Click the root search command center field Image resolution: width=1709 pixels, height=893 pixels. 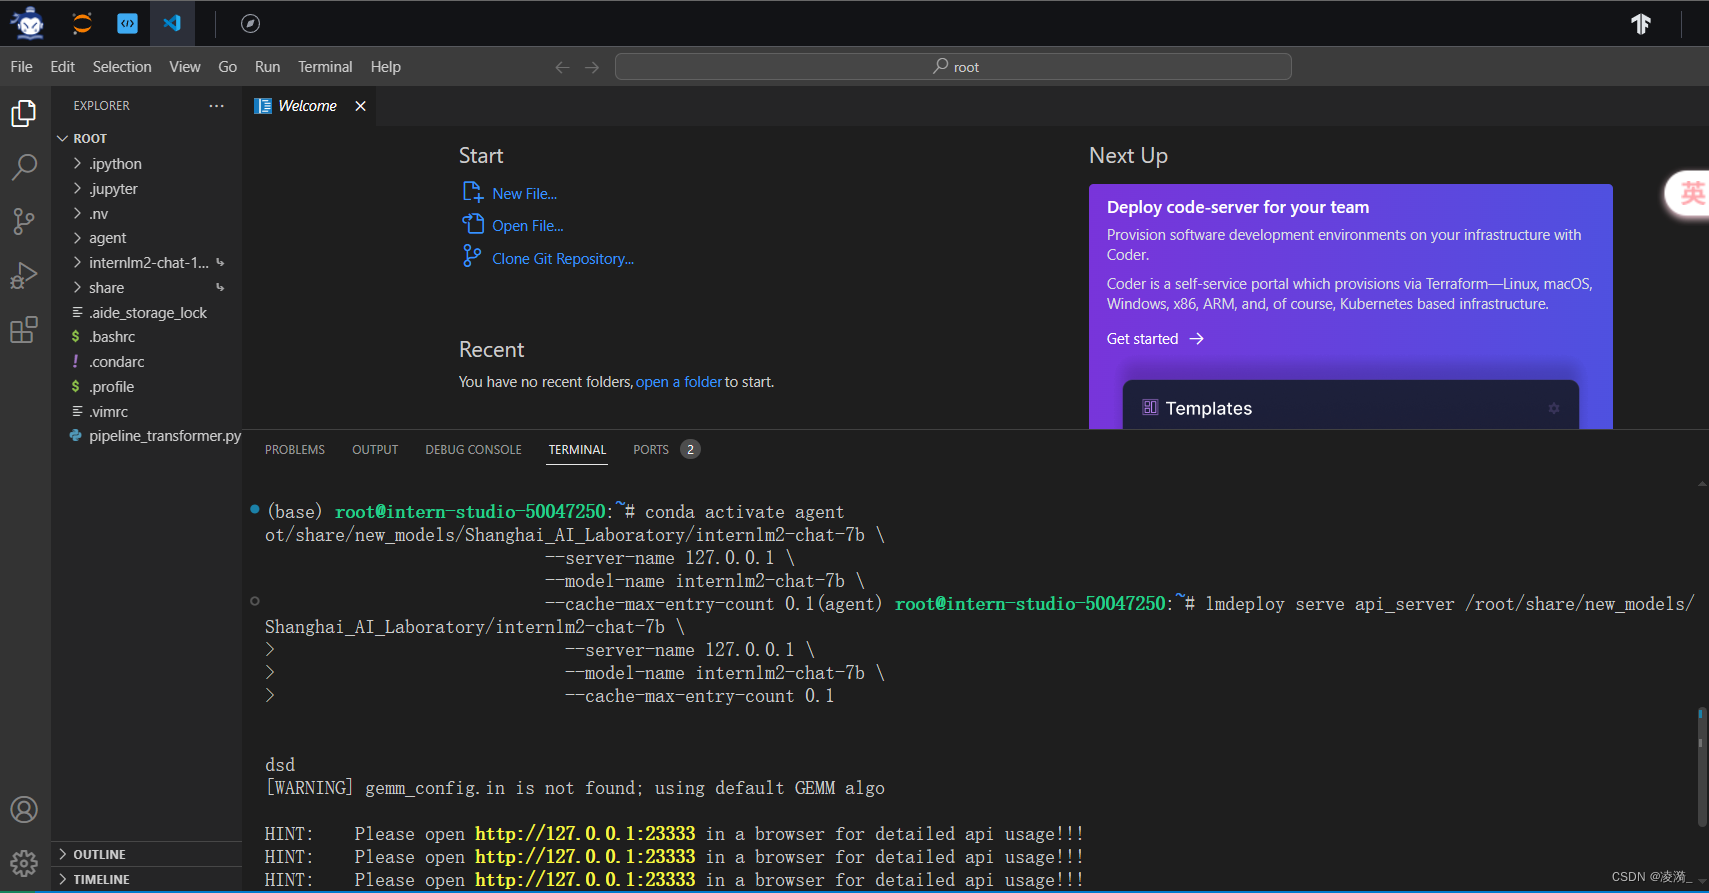pyautogui.click(x=953, y=67)
